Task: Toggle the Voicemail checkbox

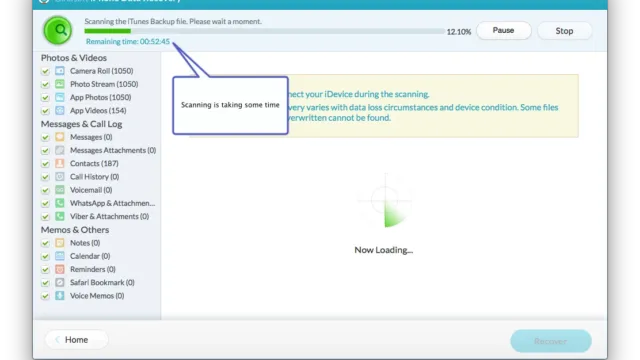Action: (45, 190)
